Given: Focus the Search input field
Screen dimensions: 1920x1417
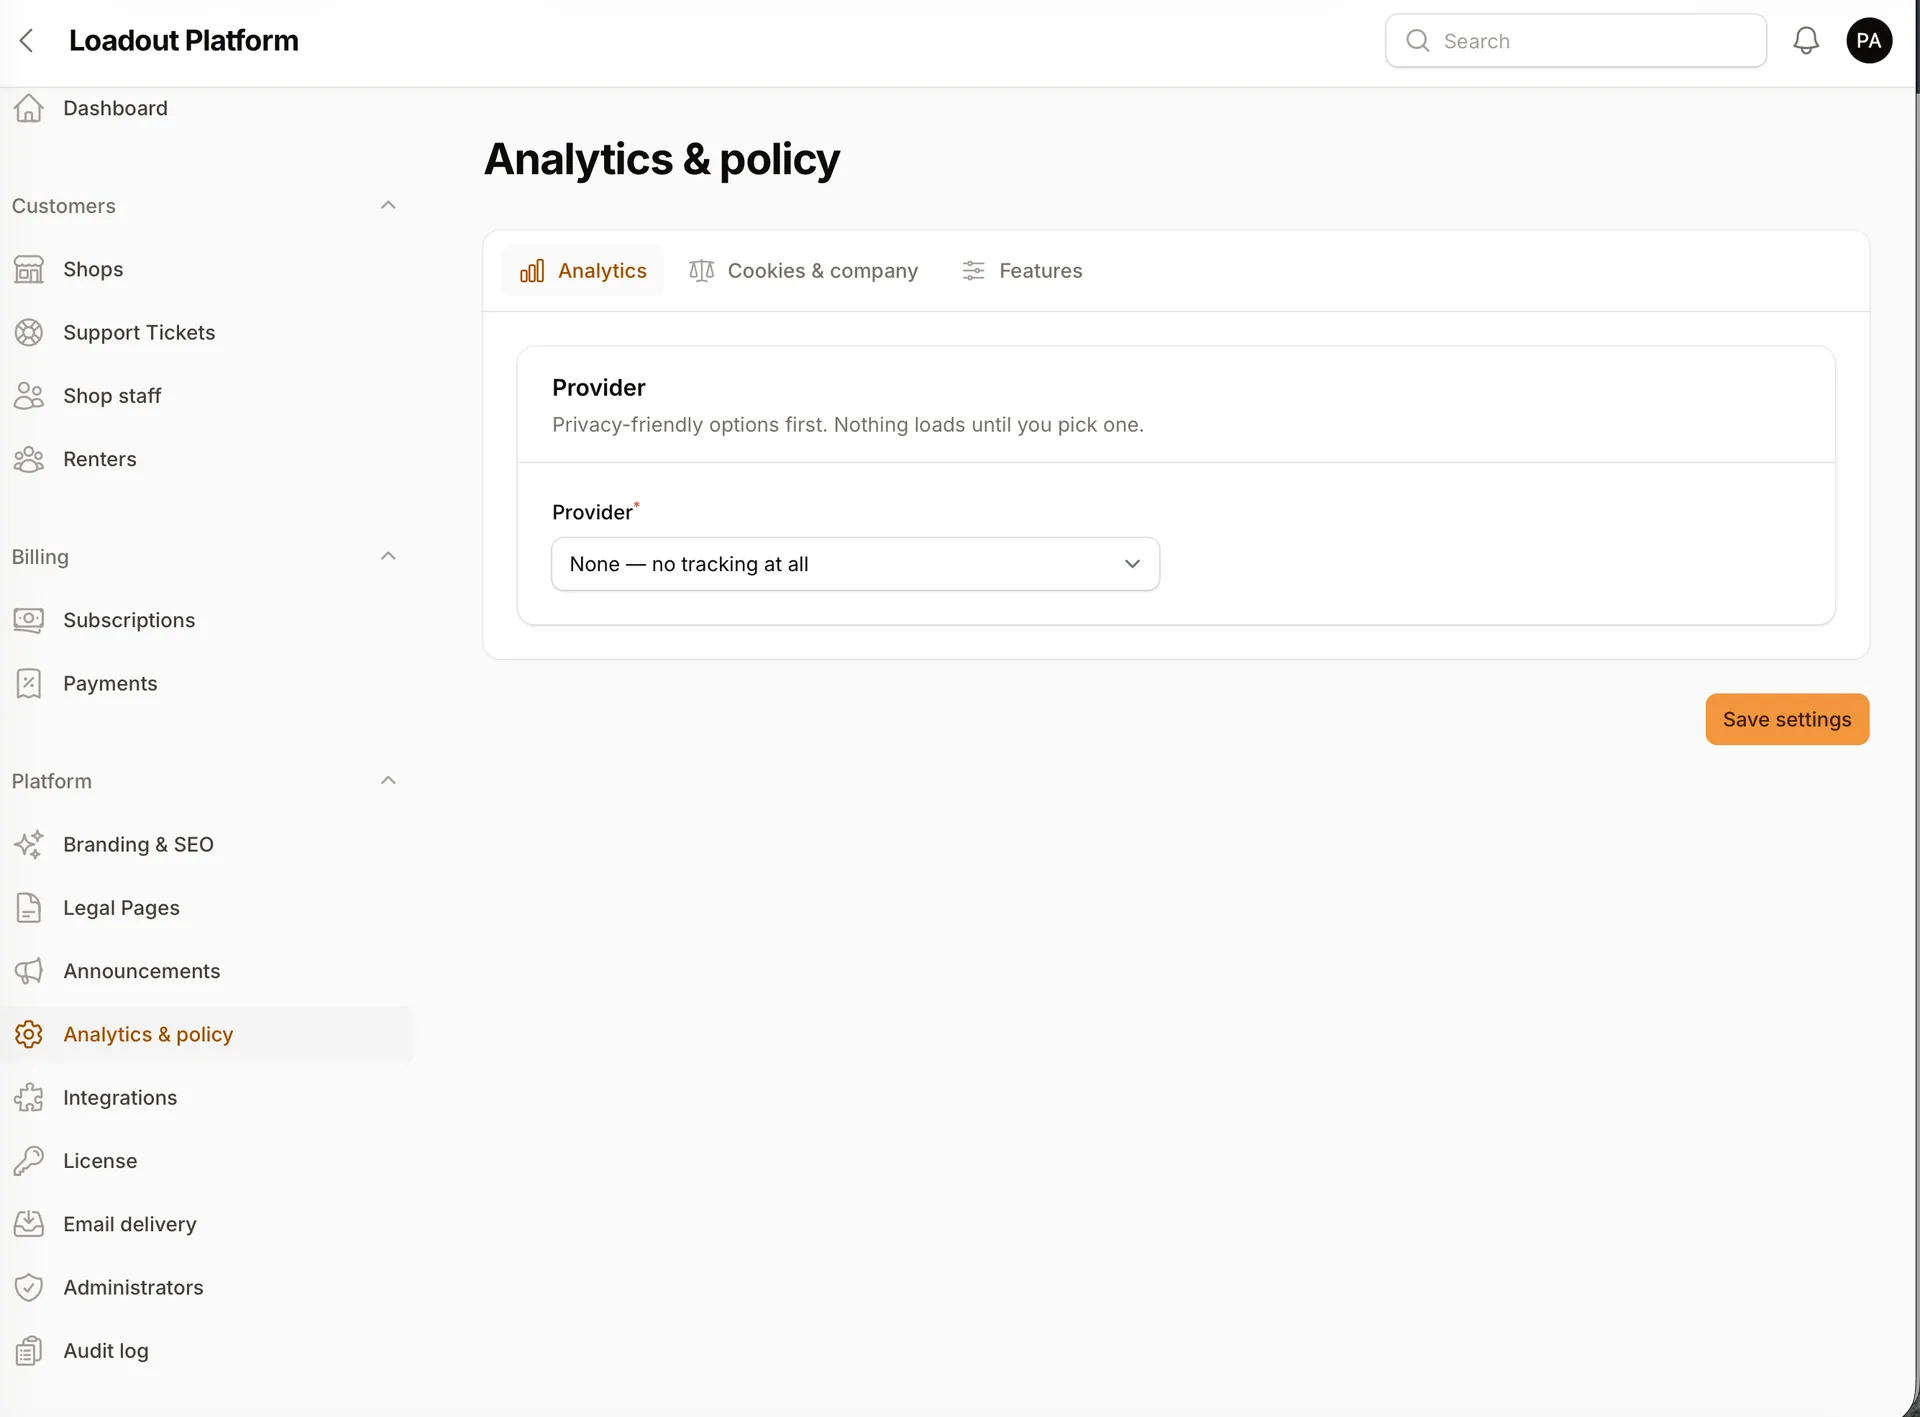Looking at the screenshot, I should [x=1576, y=41].
